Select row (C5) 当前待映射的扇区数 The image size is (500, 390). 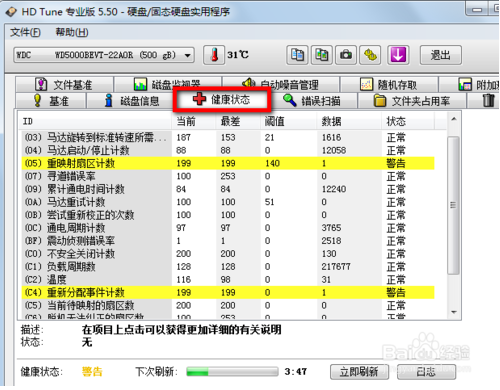(228, 305)
